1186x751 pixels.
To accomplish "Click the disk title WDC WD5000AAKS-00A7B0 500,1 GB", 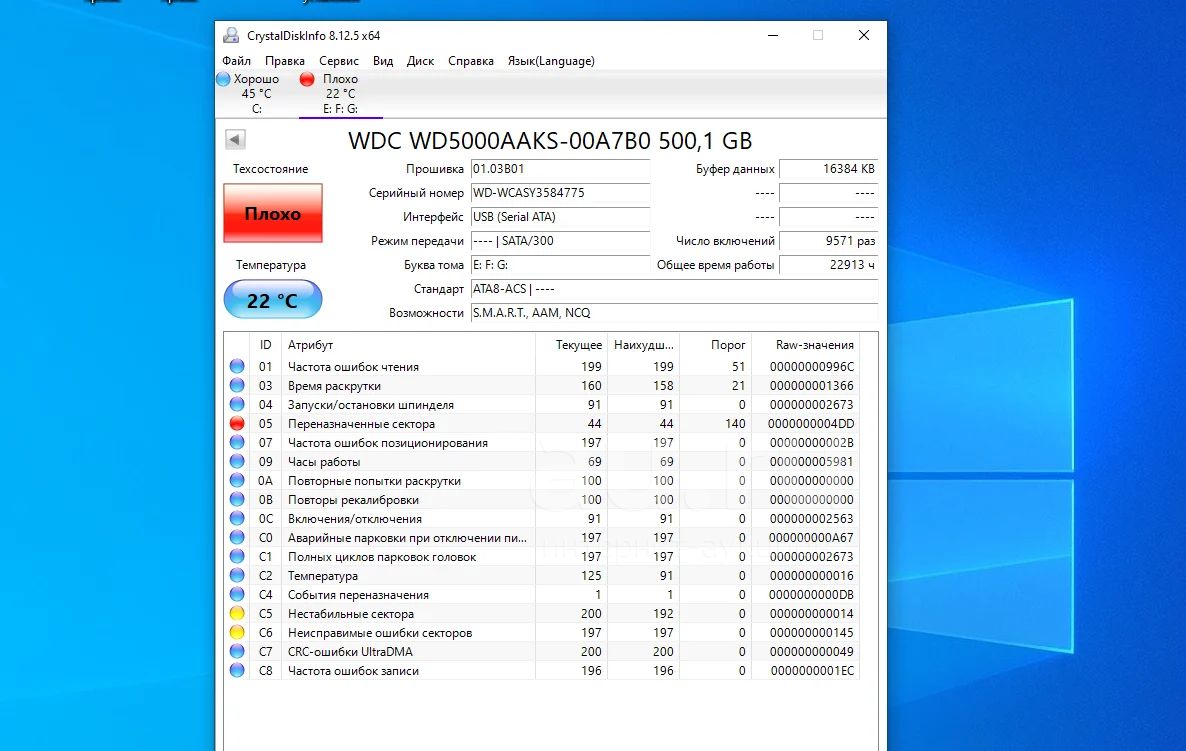I will [550, 141].
